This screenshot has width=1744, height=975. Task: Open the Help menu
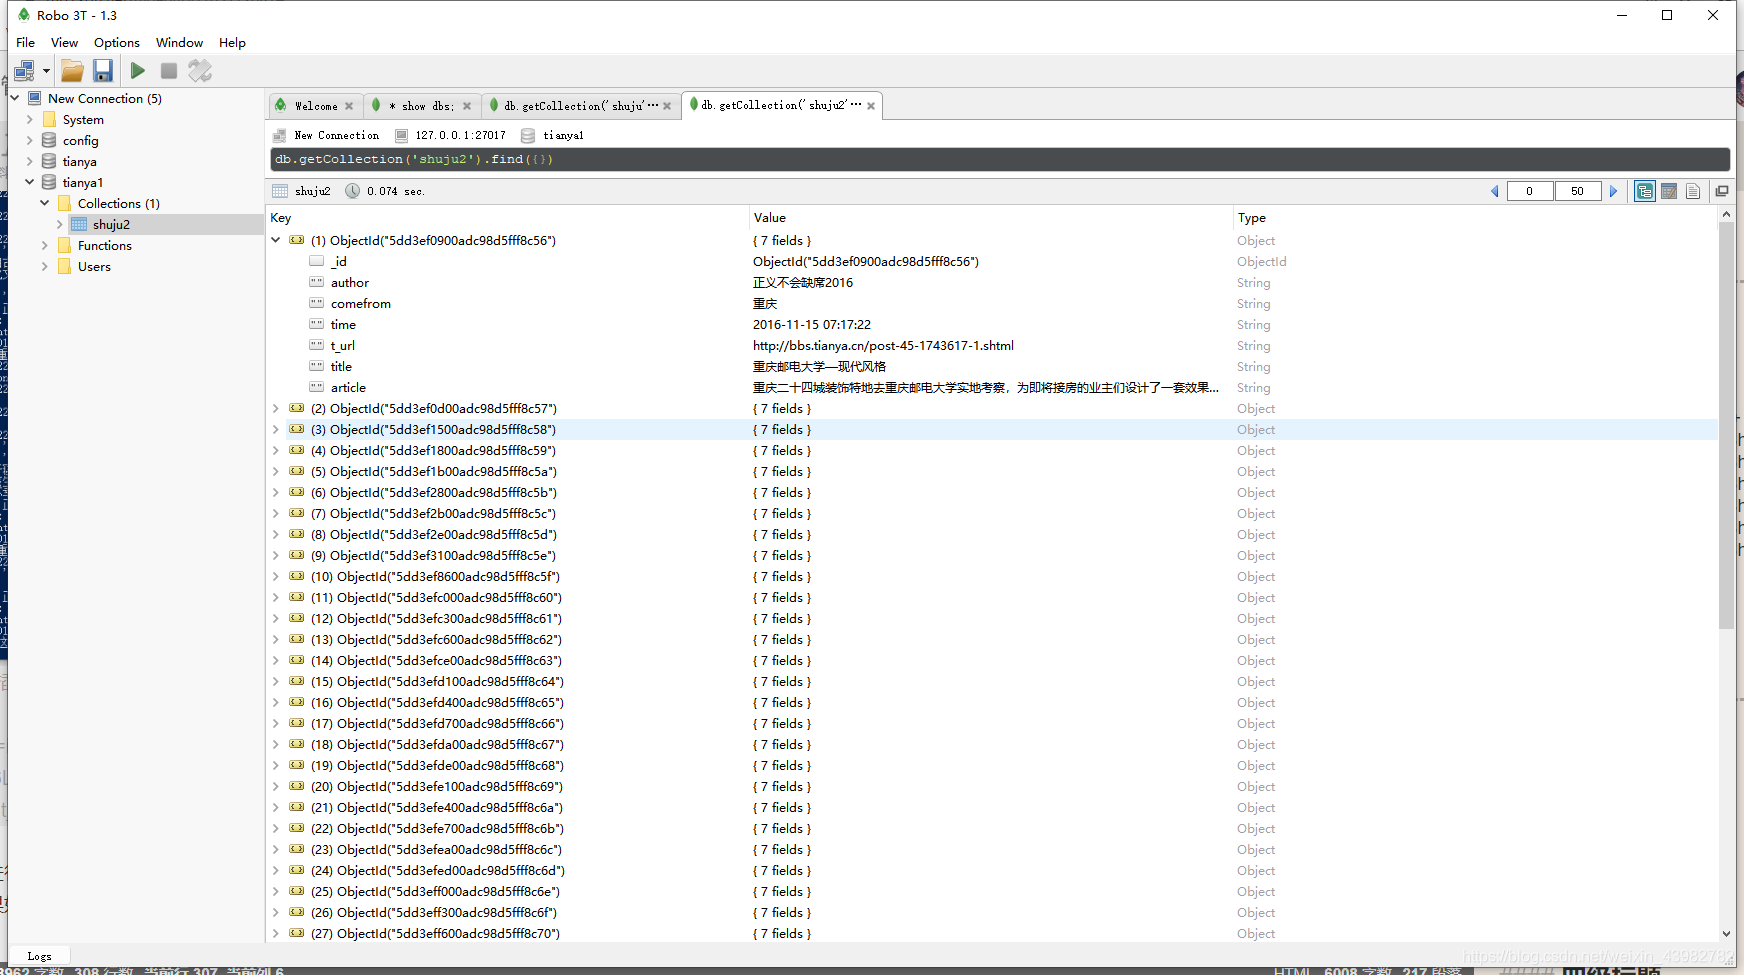click(x=232, y=43)
